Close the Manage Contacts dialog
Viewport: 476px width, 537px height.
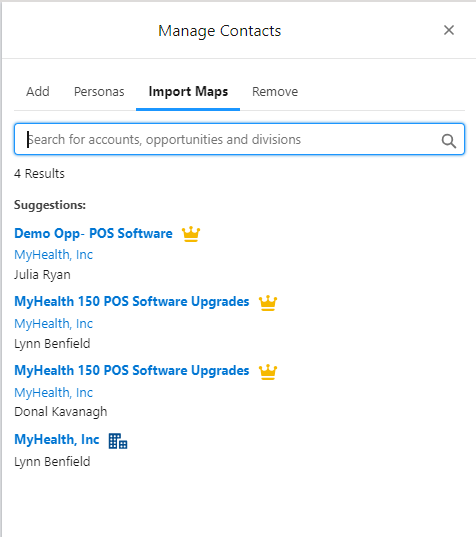coord(449,30)
